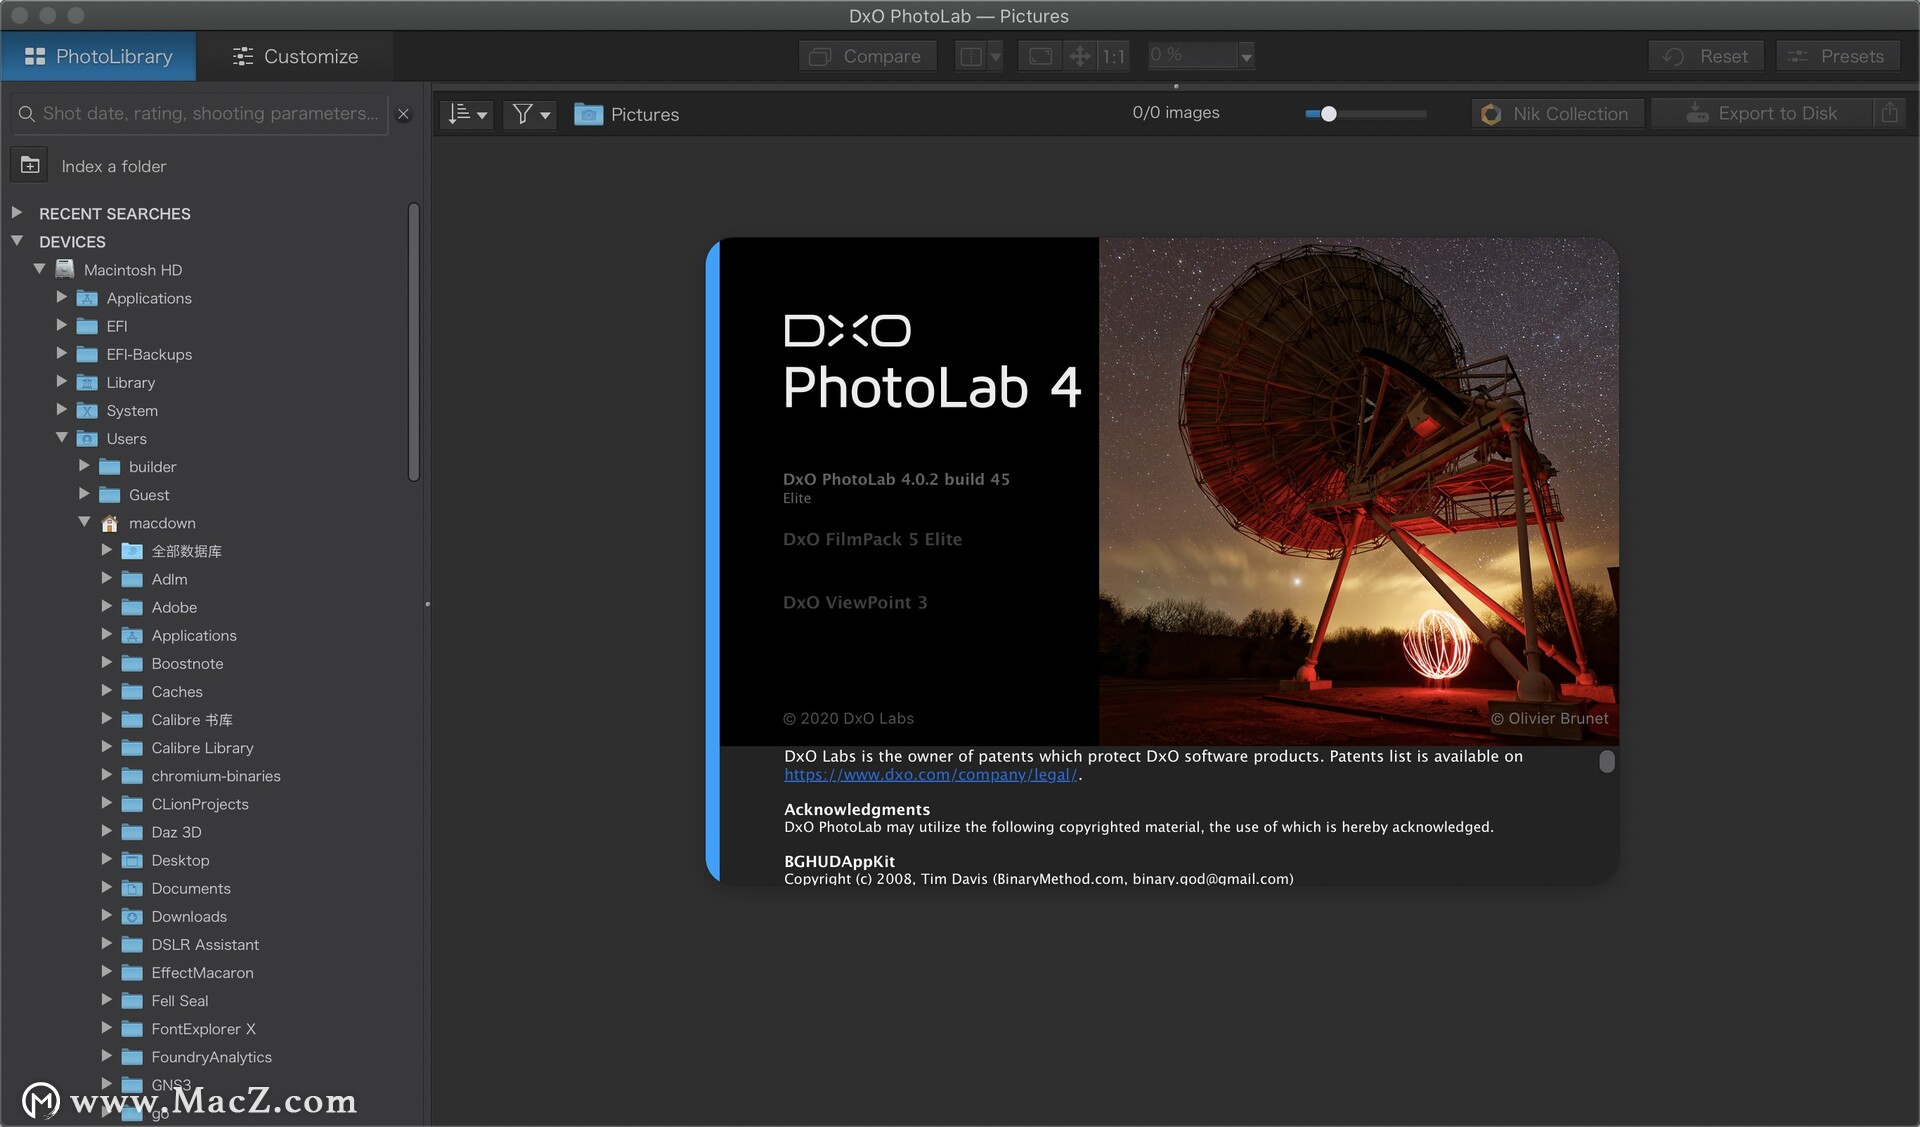Switch to the PhotoLibrary tab

point(98,56)
